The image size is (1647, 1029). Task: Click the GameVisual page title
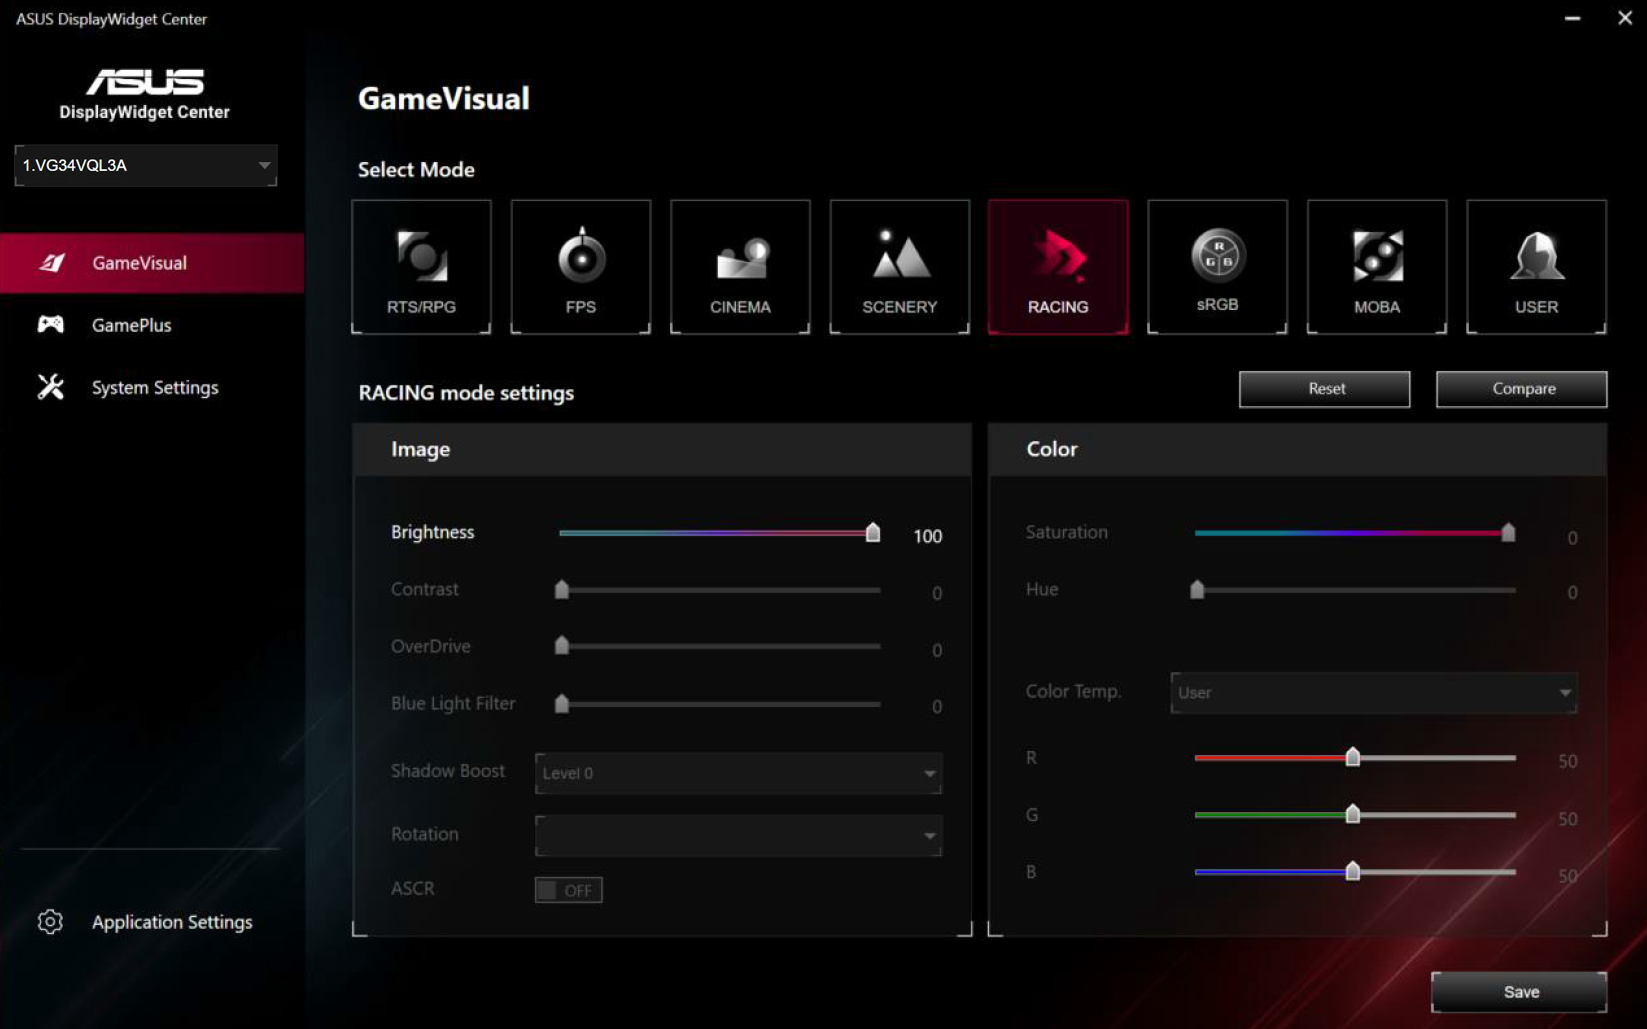(444, 98)
